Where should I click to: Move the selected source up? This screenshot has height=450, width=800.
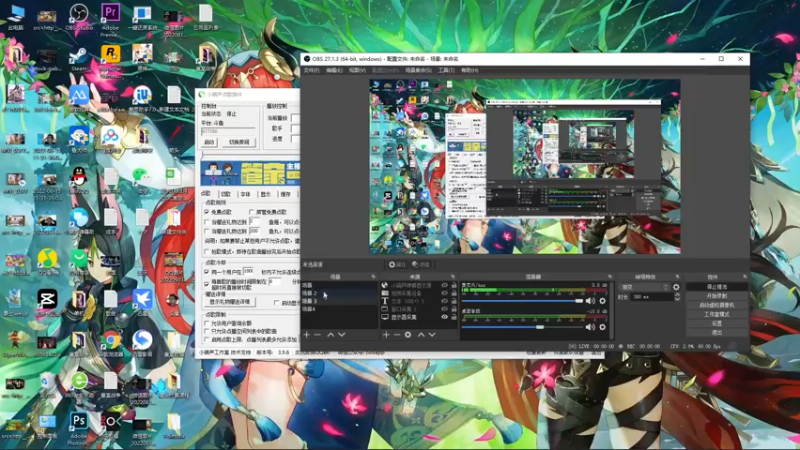pyautogui.click(x=421, y=335)
